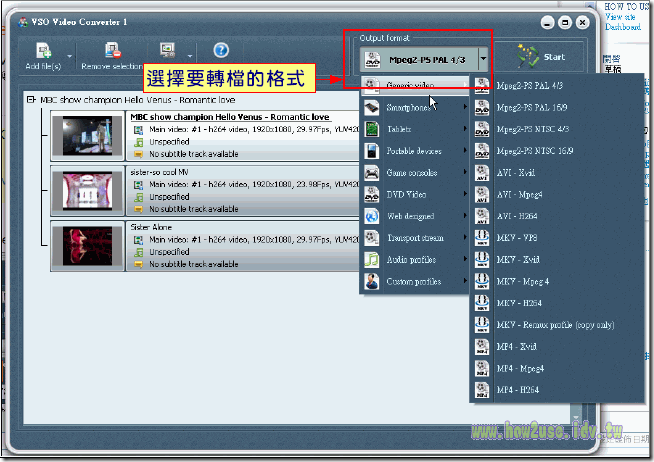Open the Web designed submenu
Viewport: 654px width, 462px height.
[415, 216]
